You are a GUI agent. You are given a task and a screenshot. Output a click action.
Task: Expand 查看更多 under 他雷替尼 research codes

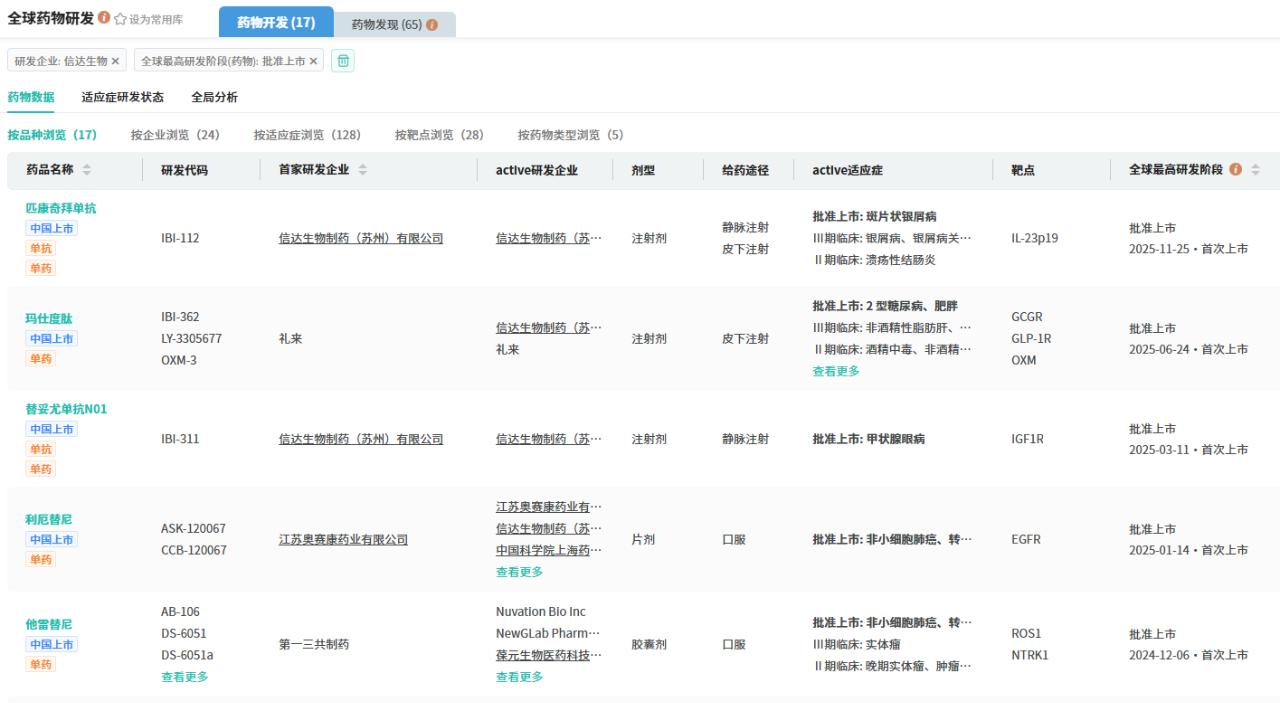click(184, 677)
